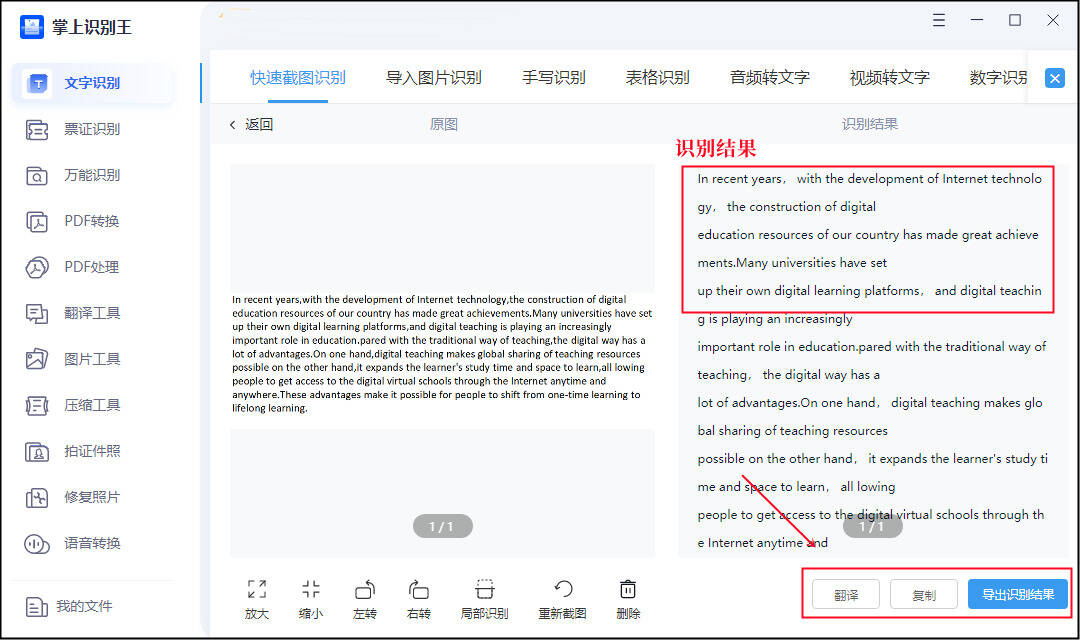1080x640 pixels.
Task: Click the 导出识别结果 button
Action: (x=1018, y=594)
